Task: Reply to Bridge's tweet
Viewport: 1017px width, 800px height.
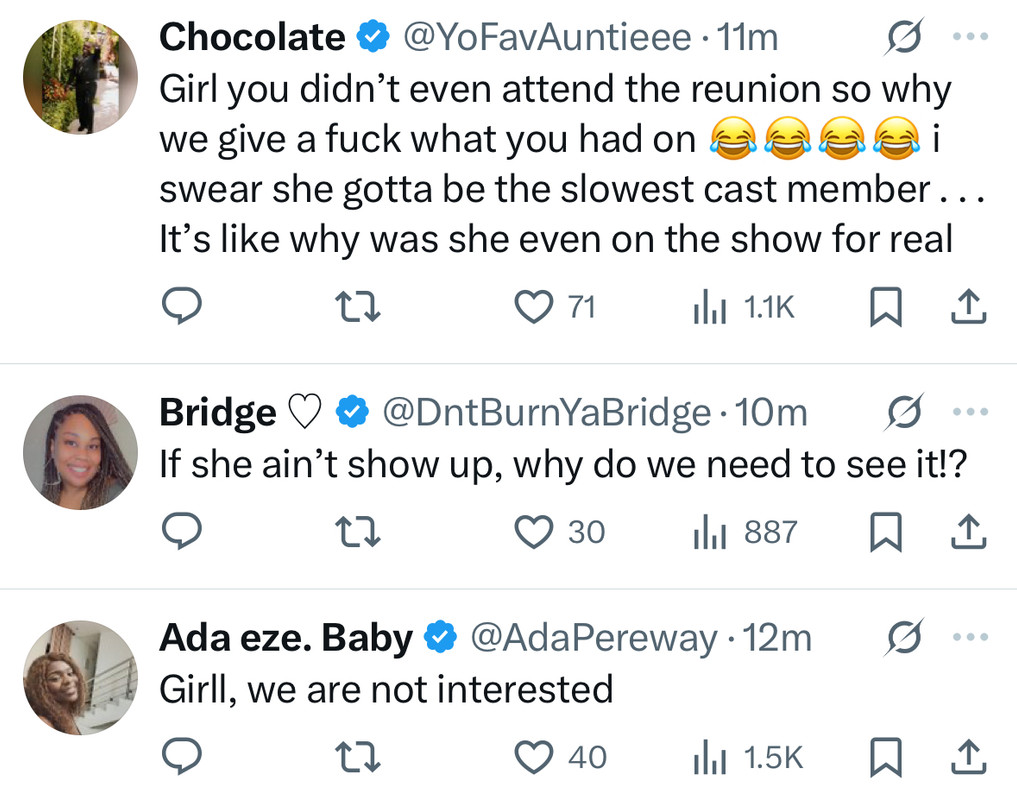Action: tap(182, 532)
